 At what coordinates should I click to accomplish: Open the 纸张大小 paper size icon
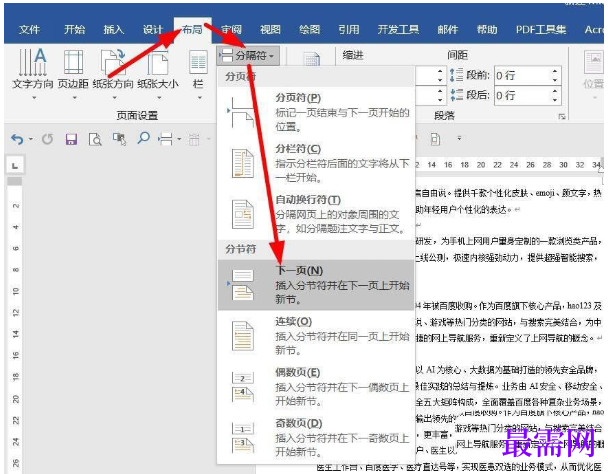pyautogui.click(x=158, y=63)
